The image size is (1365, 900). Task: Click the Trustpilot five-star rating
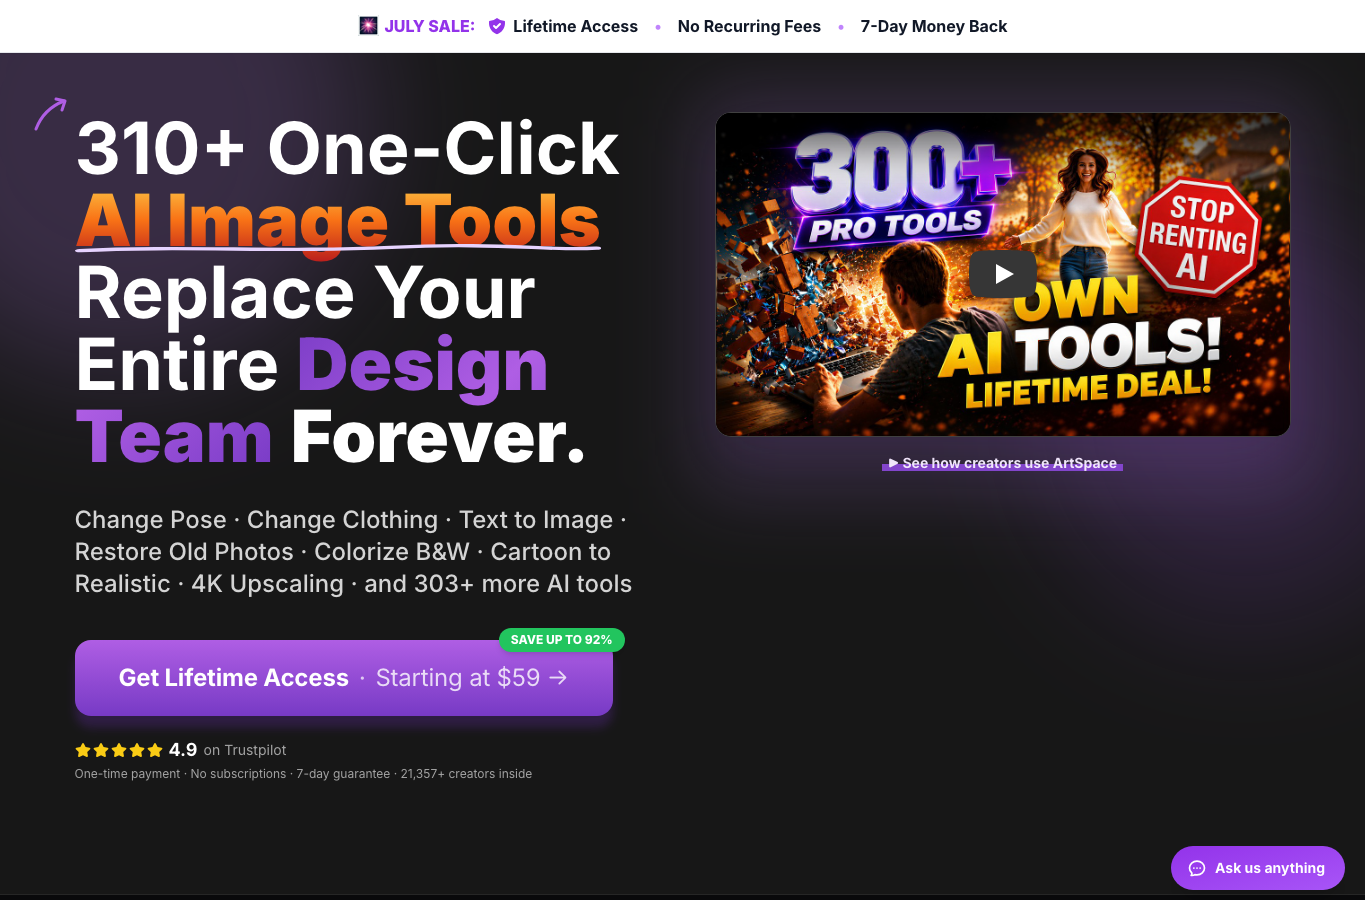click(x=119, y=750)
